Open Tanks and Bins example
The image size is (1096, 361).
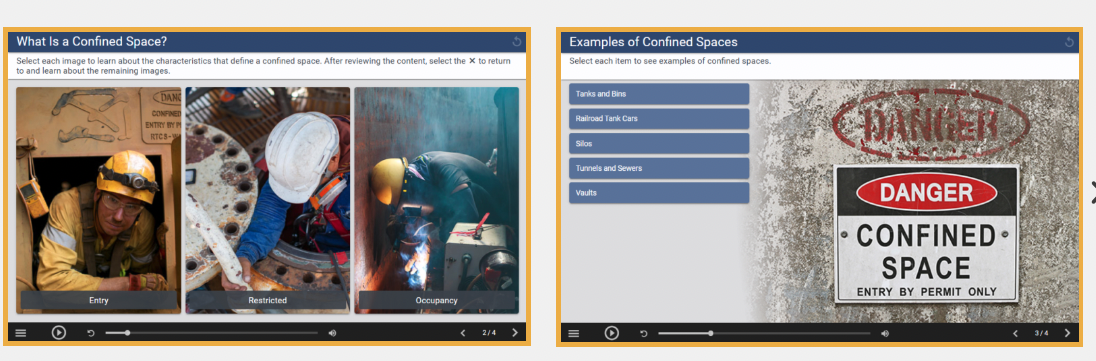pos(659,94)
